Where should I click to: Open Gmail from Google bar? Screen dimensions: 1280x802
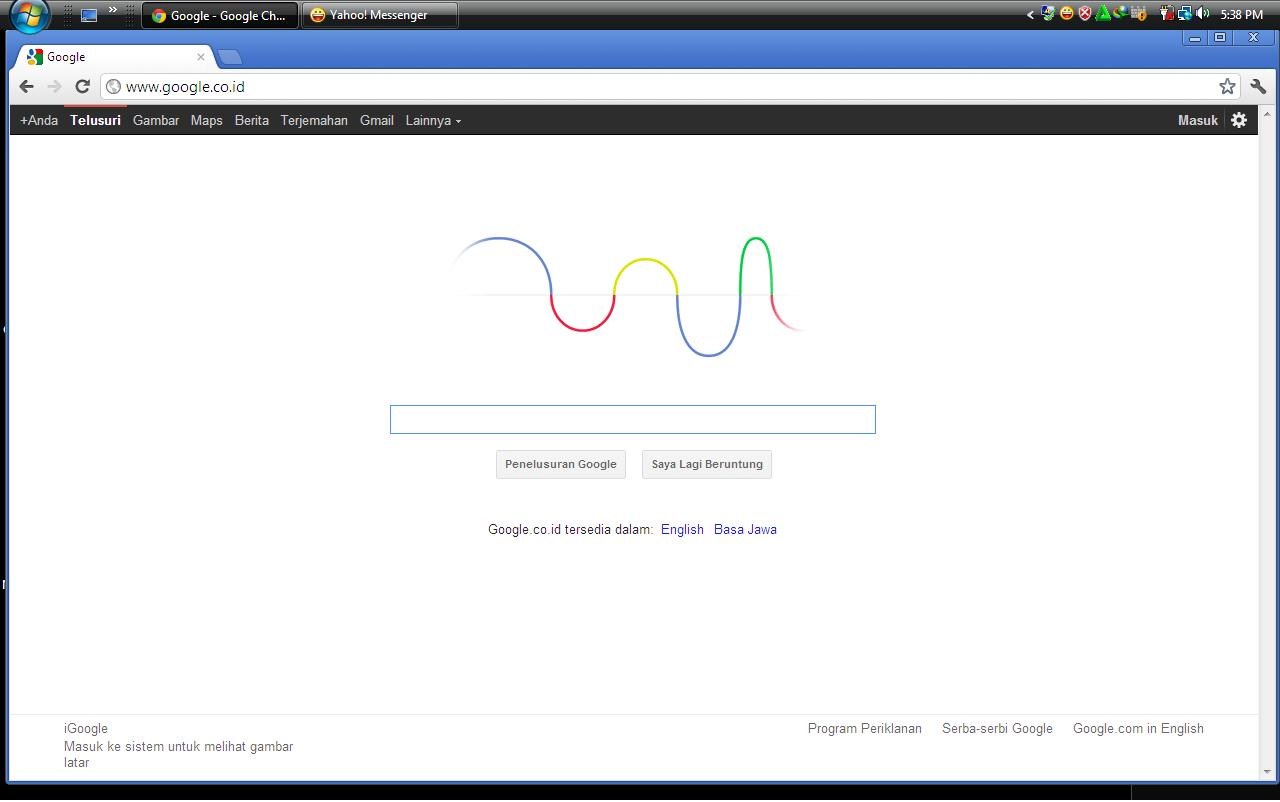(377, 120)
